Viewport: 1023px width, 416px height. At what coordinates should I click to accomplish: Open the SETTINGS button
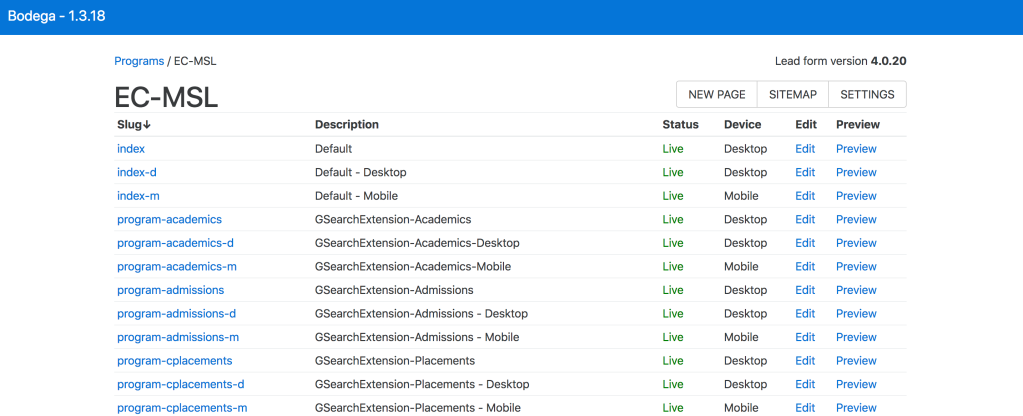click(x=867, y=95)
